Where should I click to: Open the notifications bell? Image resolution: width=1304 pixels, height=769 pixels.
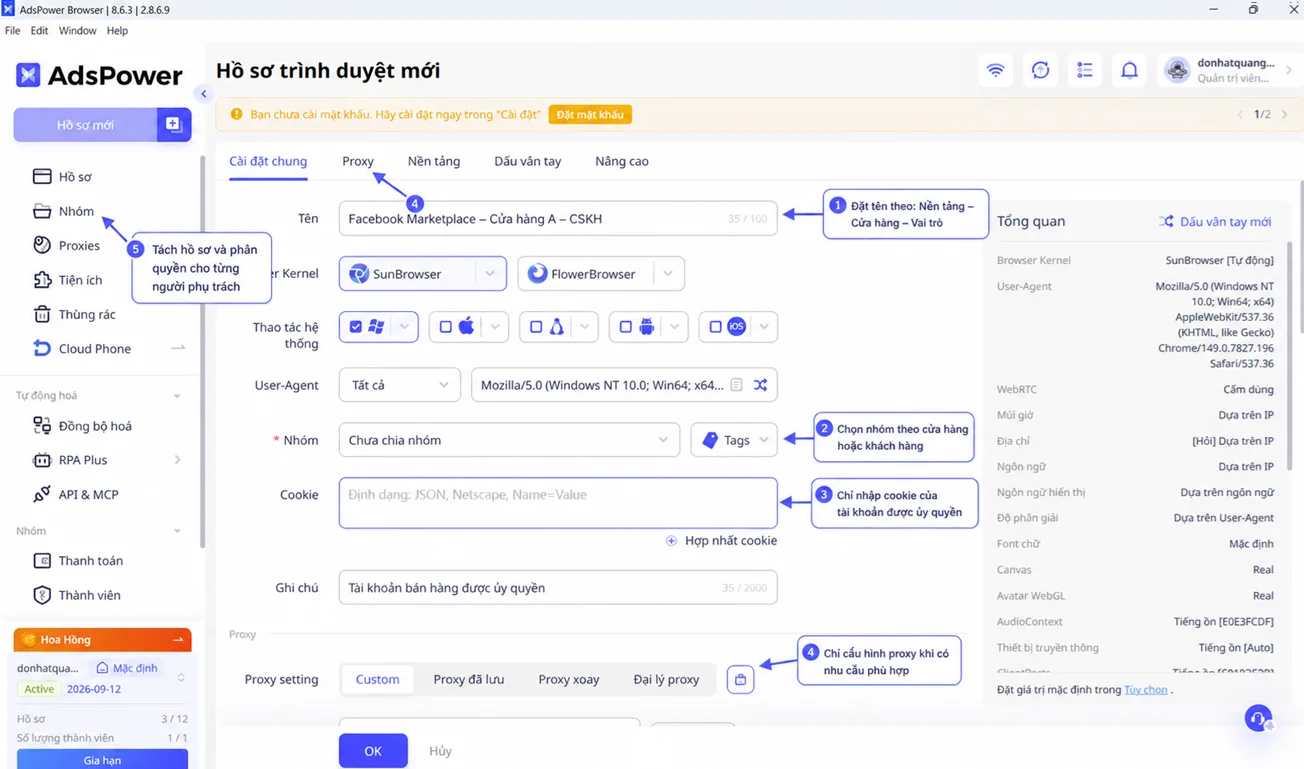click(x=1129, y=70)
